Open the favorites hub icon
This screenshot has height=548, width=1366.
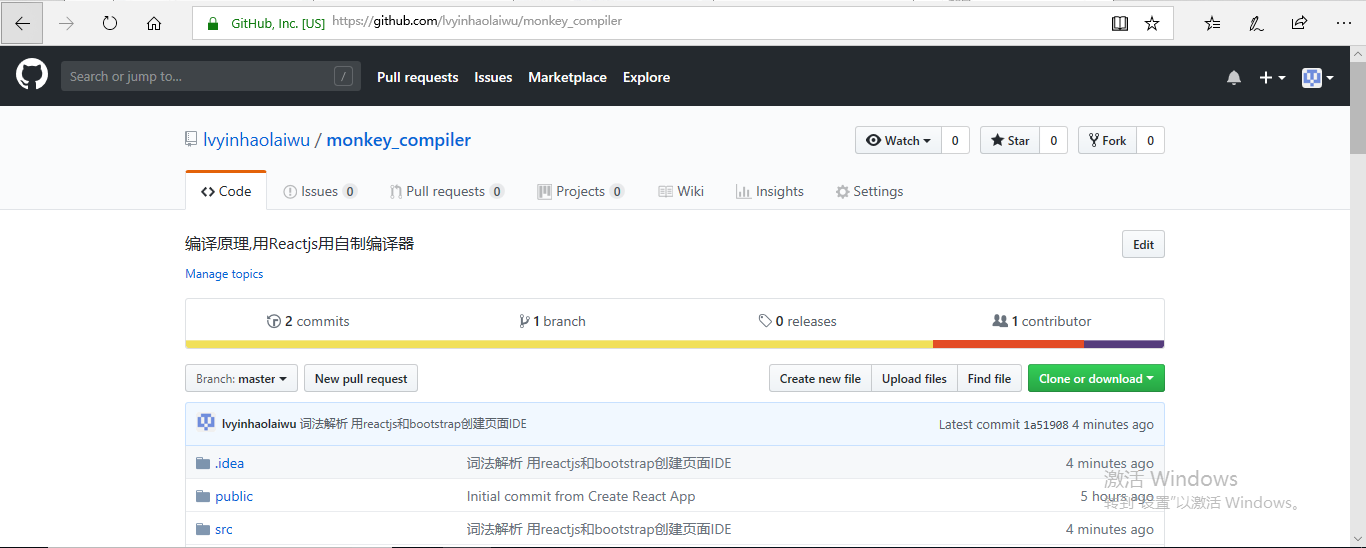pyautogui.click(x=1212, y=23)
